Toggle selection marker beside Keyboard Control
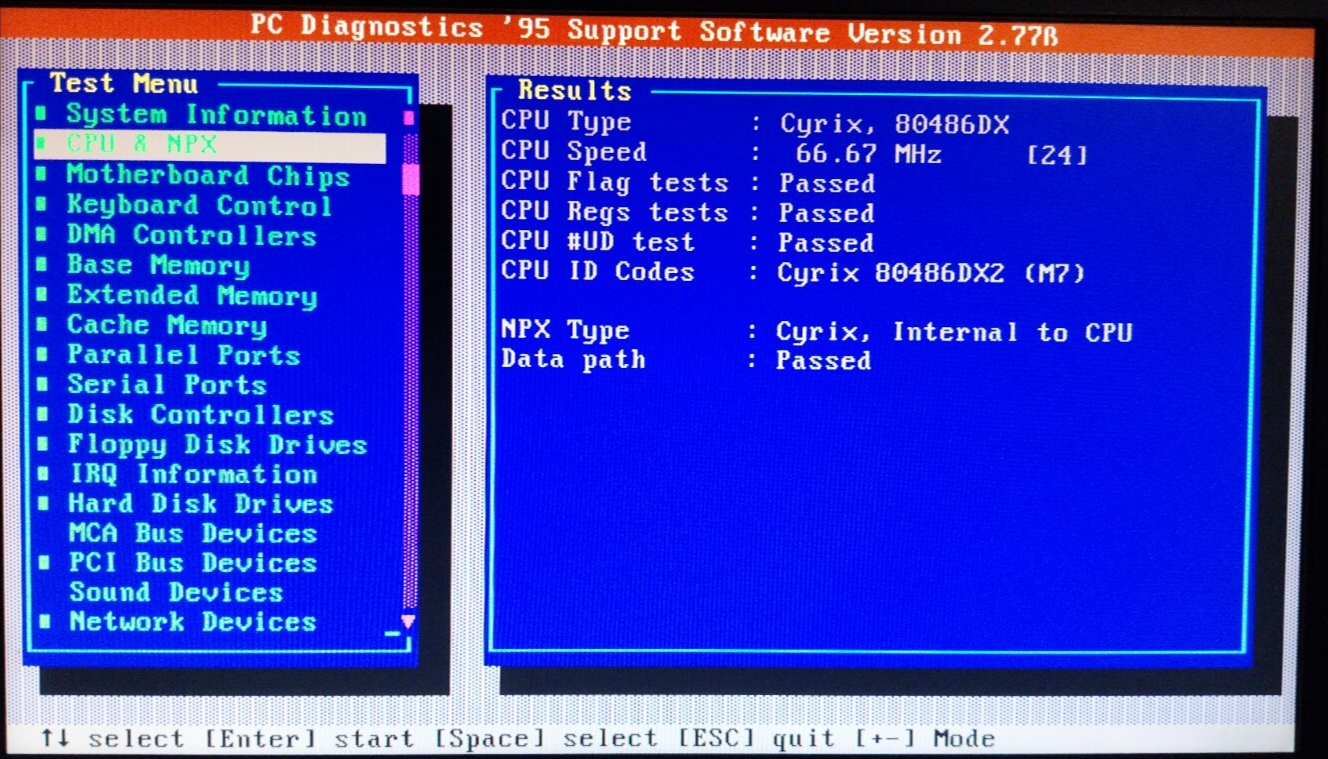The height and width of the screenshot is (759, 1328). pos(41,206)
